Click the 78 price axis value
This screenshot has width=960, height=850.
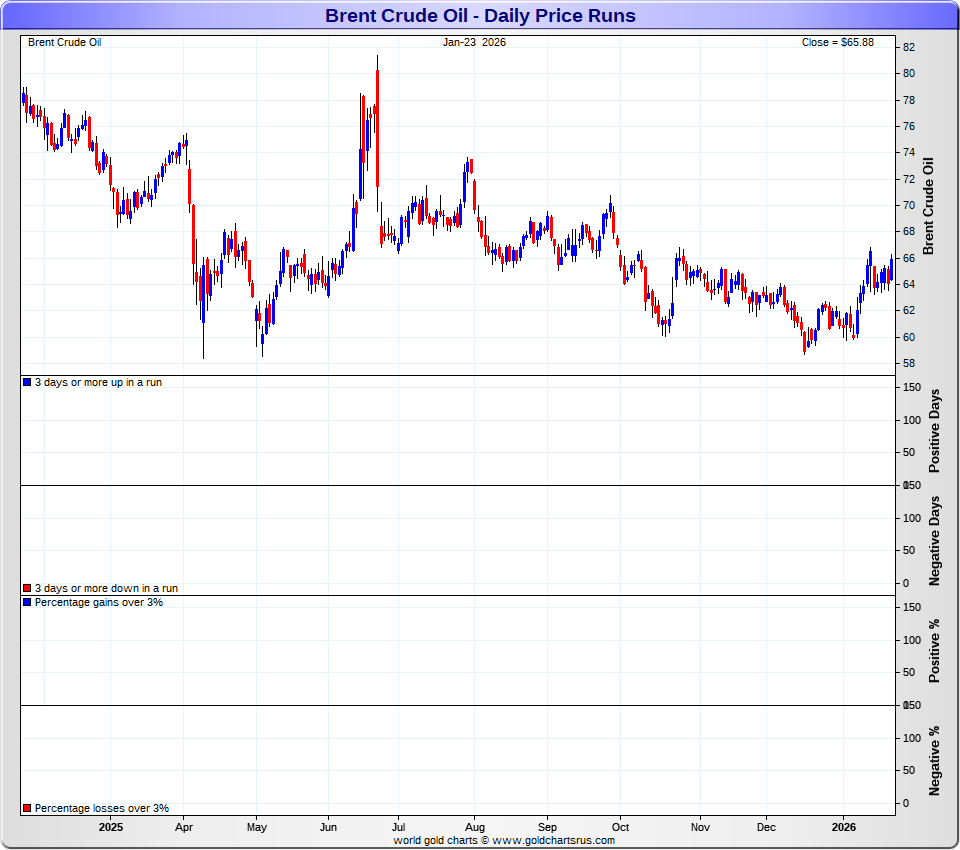909,100
